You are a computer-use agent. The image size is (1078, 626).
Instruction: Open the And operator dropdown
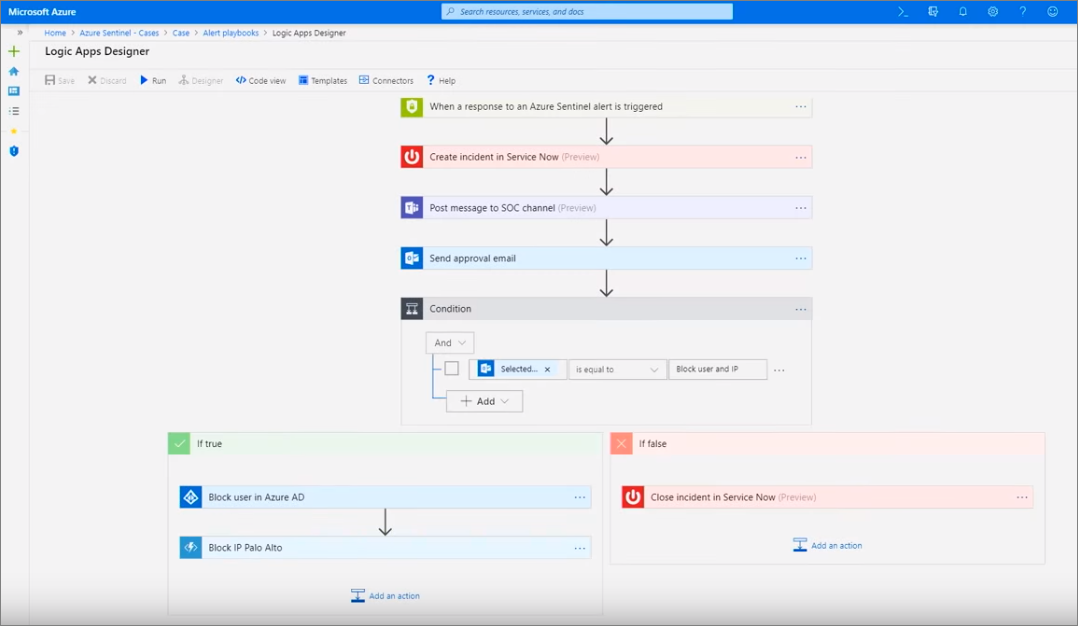pos(450,343)
